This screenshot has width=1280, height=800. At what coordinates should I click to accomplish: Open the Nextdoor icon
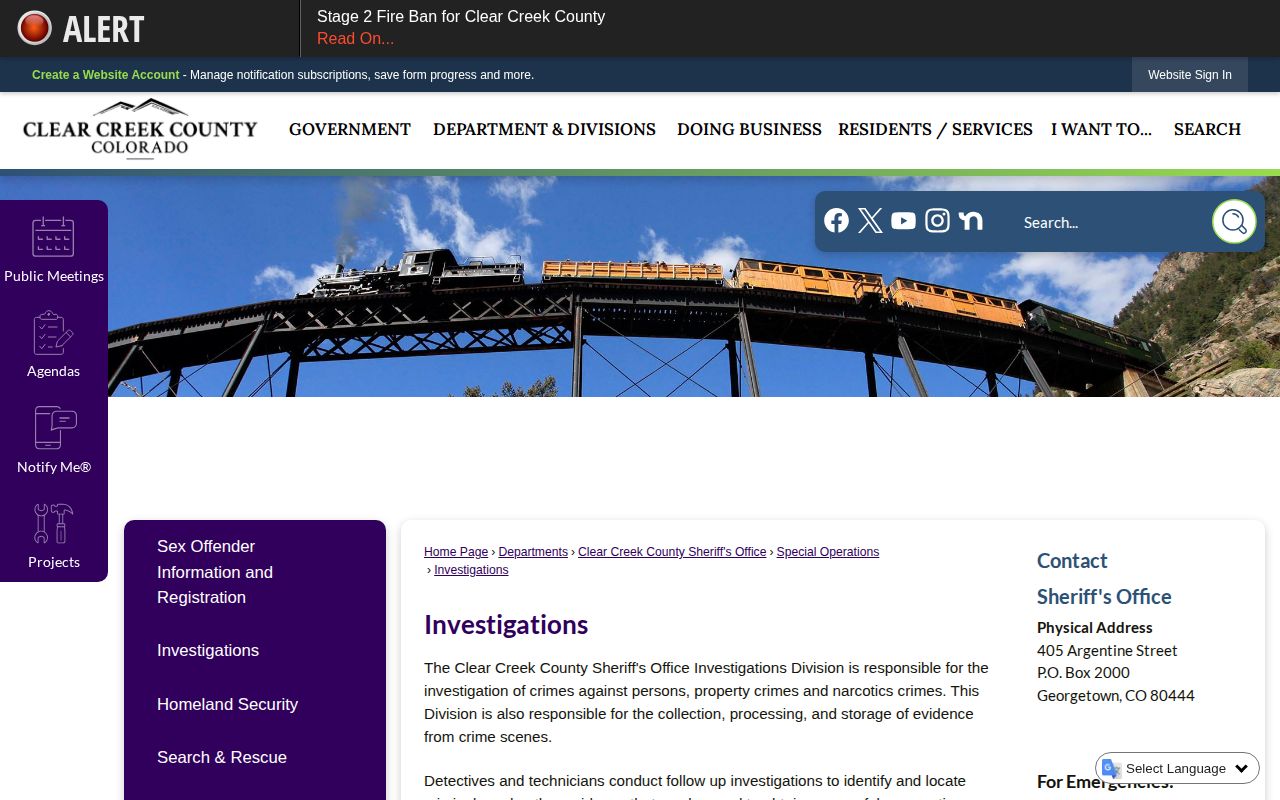[x=970, y=221]
